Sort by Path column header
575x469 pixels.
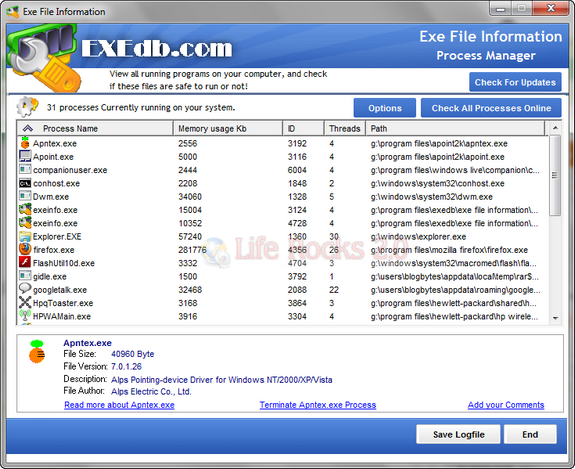coord(455,128)
